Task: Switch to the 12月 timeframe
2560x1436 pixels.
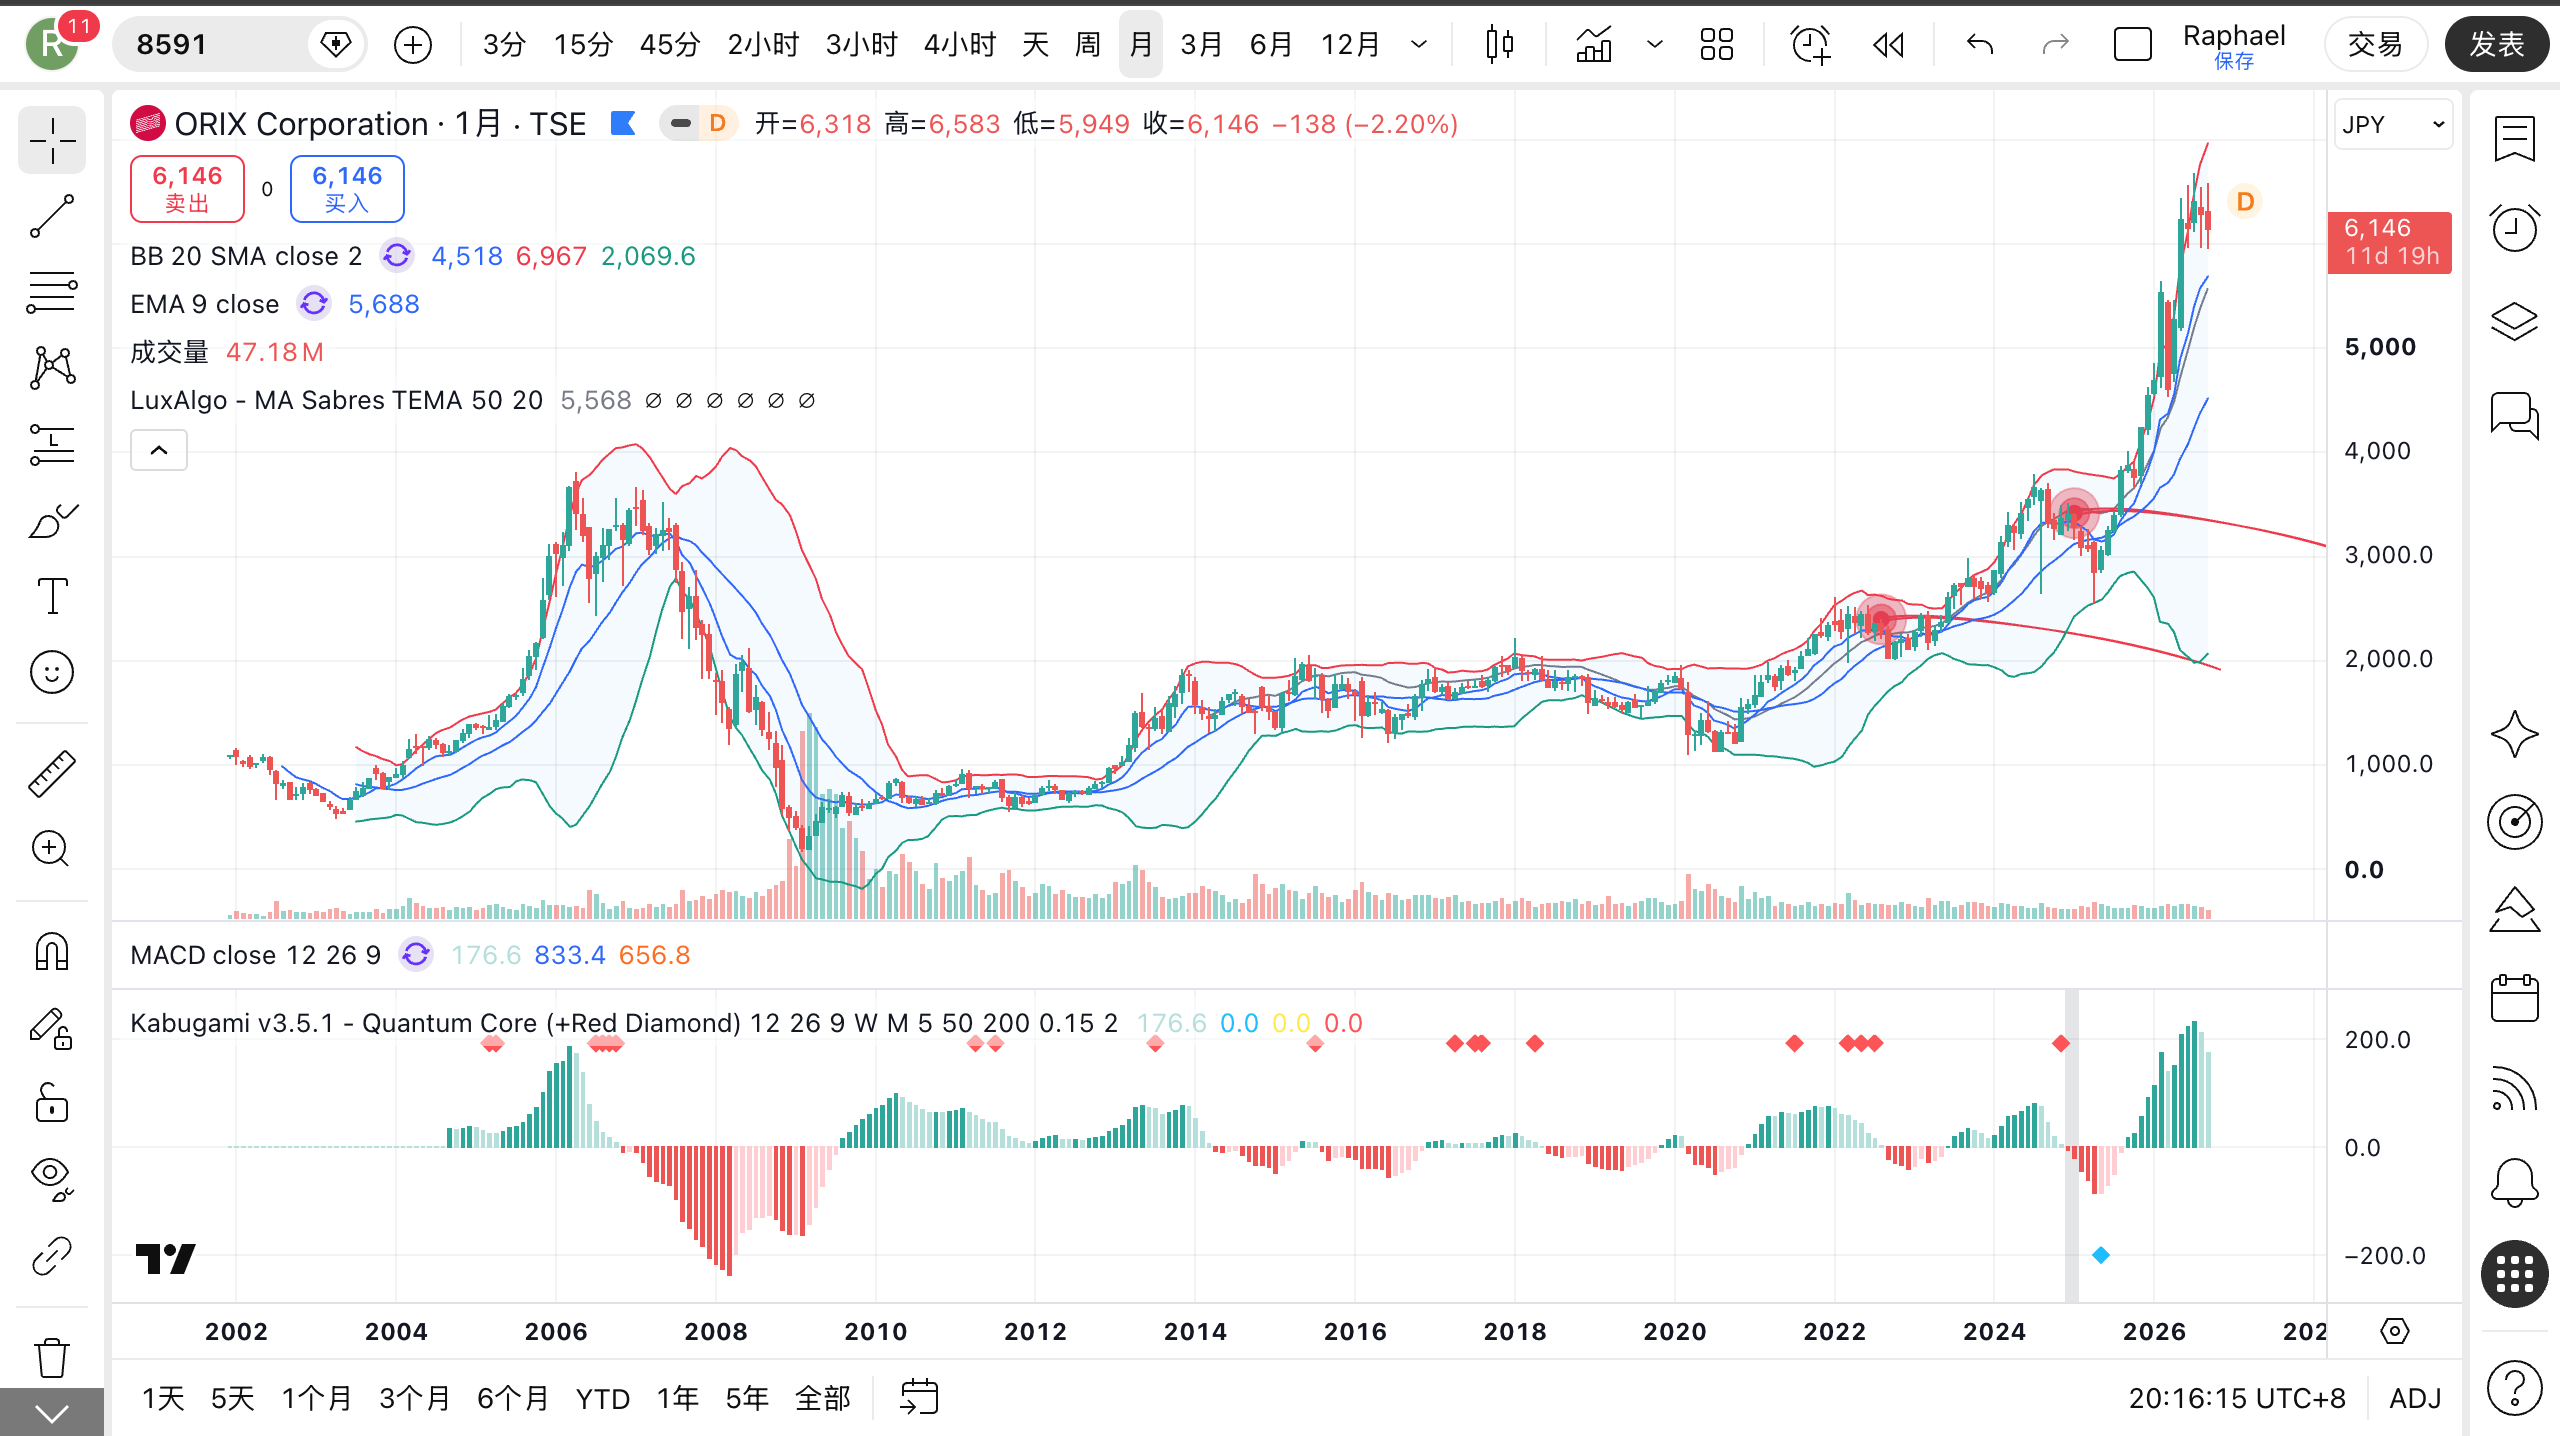Action: (x=1350, y=44)
